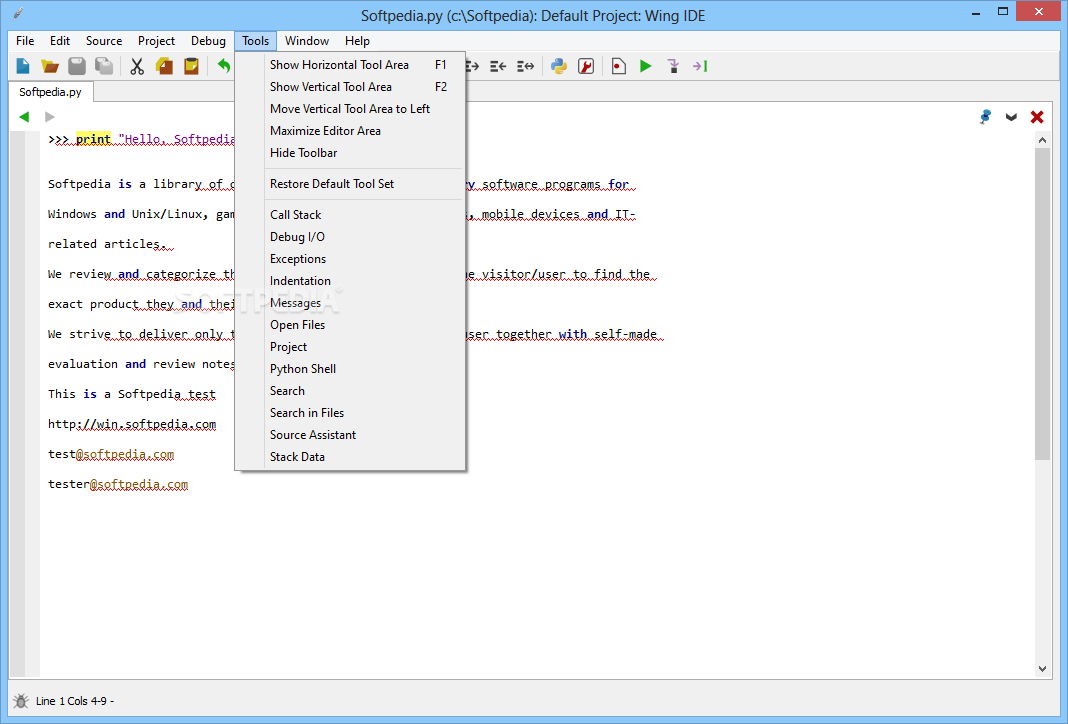Viewport: 1068px width, 724px height.
Task: Click the green Undo arrow icon
Action: [224, 66]
